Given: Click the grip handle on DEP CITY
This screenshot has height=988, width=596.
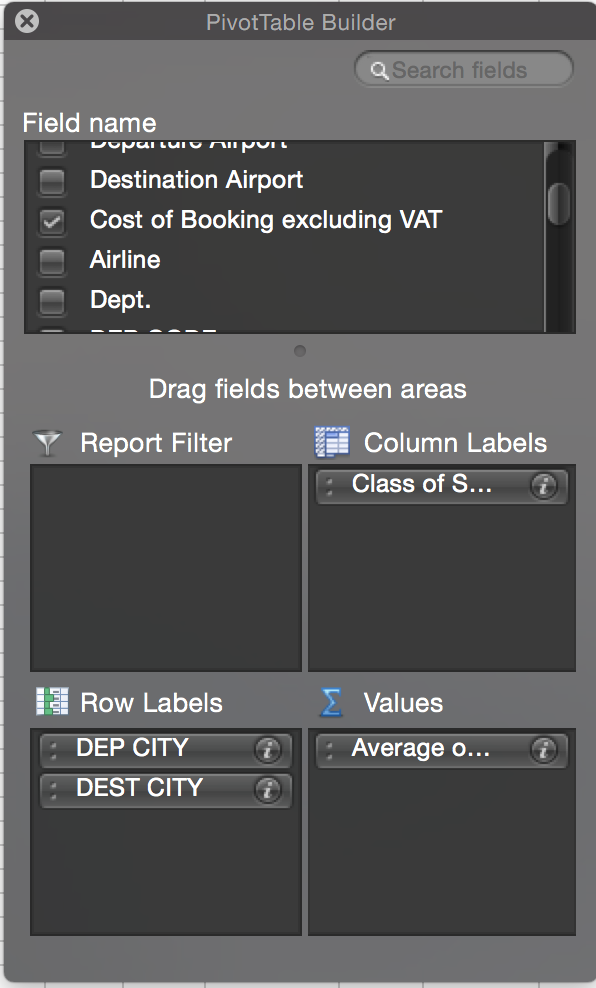Looking at the screenshot, I should 53,750.
